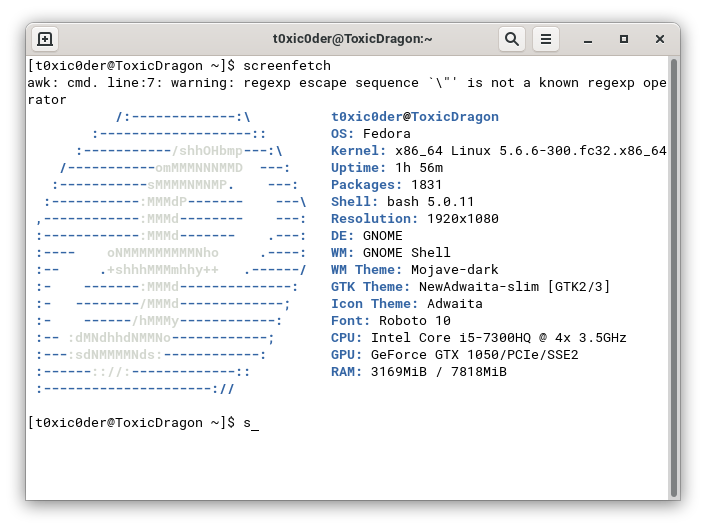706x529 pixels.
Task: Open the hamburger menu
Action: 545,39
